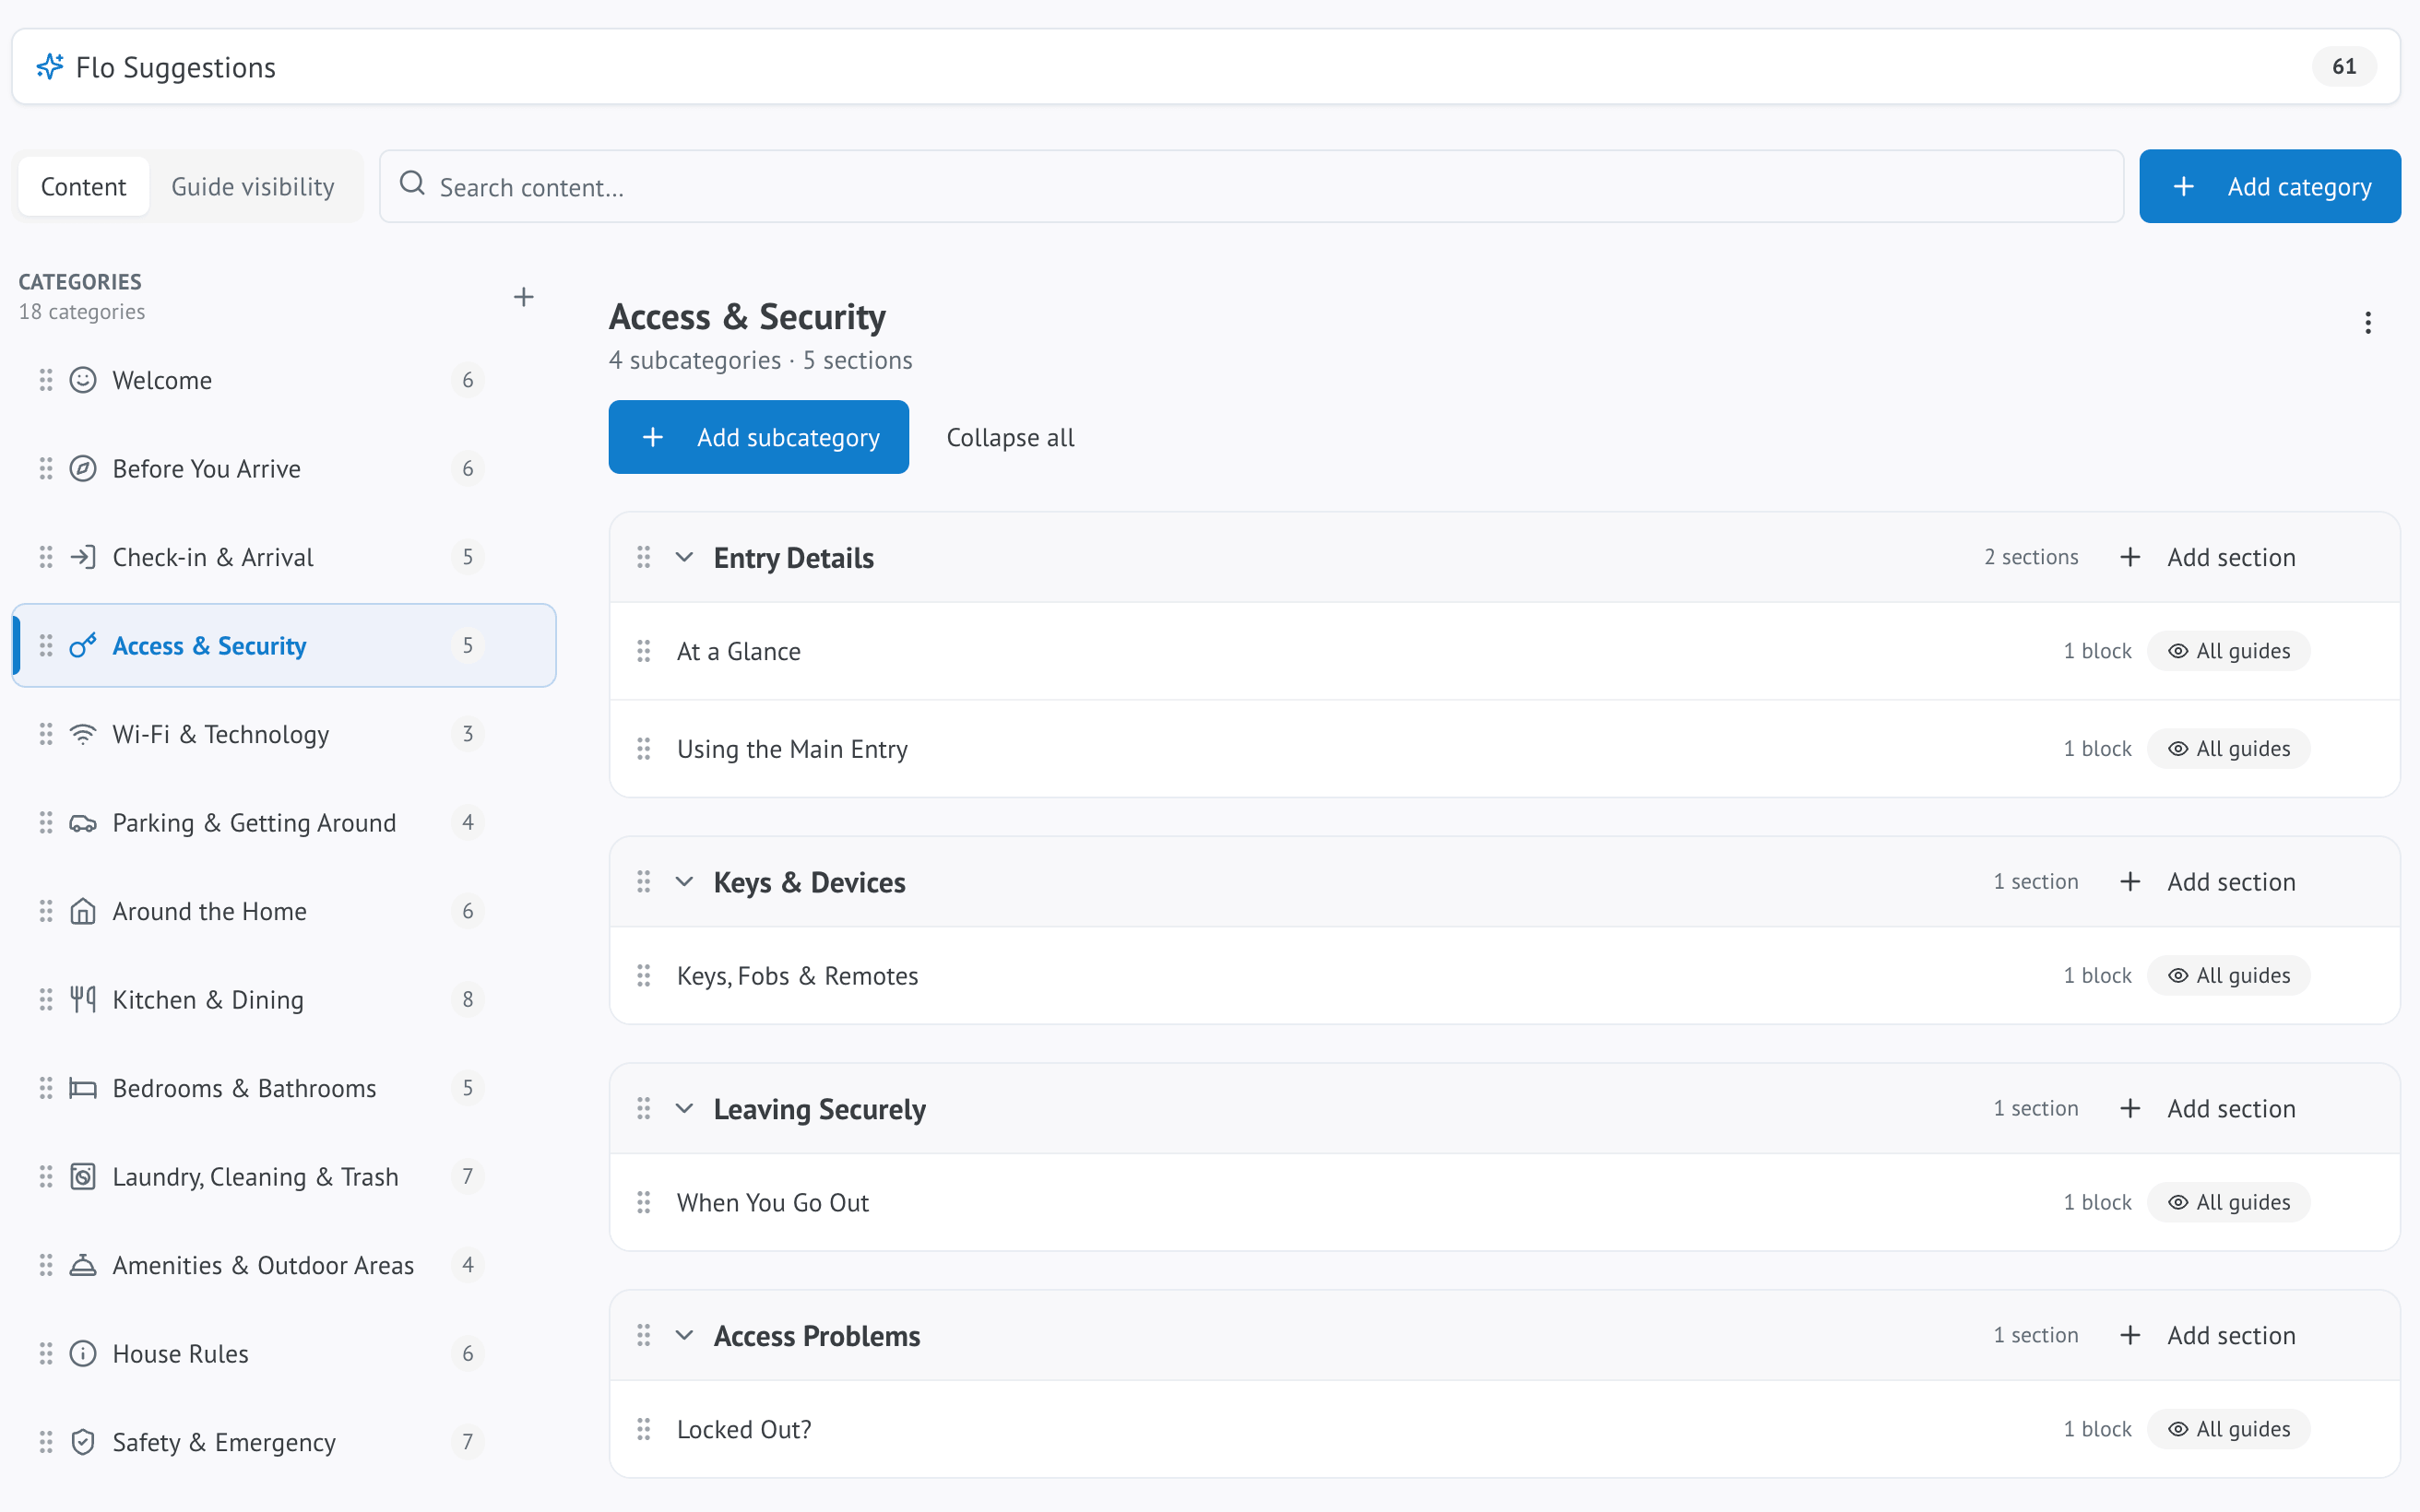2420x1512 pixels.
Task: Select the Laundry, Cleaning & Trash category
Action: [x=284, y=1177]
